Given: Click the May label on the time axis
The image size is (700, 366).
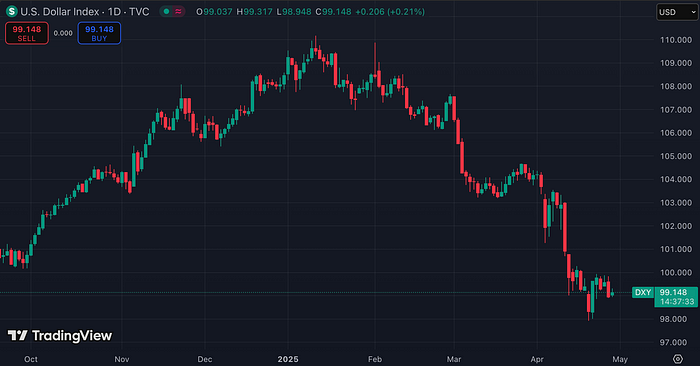Looking at the screenshot, I should coord(620,359).
